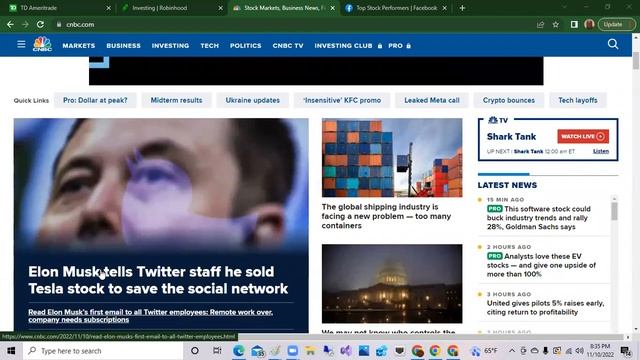Screen dimensions: 640x360
Task: Open File Explorer from the taskbar
Action: (x=310, y=351)
